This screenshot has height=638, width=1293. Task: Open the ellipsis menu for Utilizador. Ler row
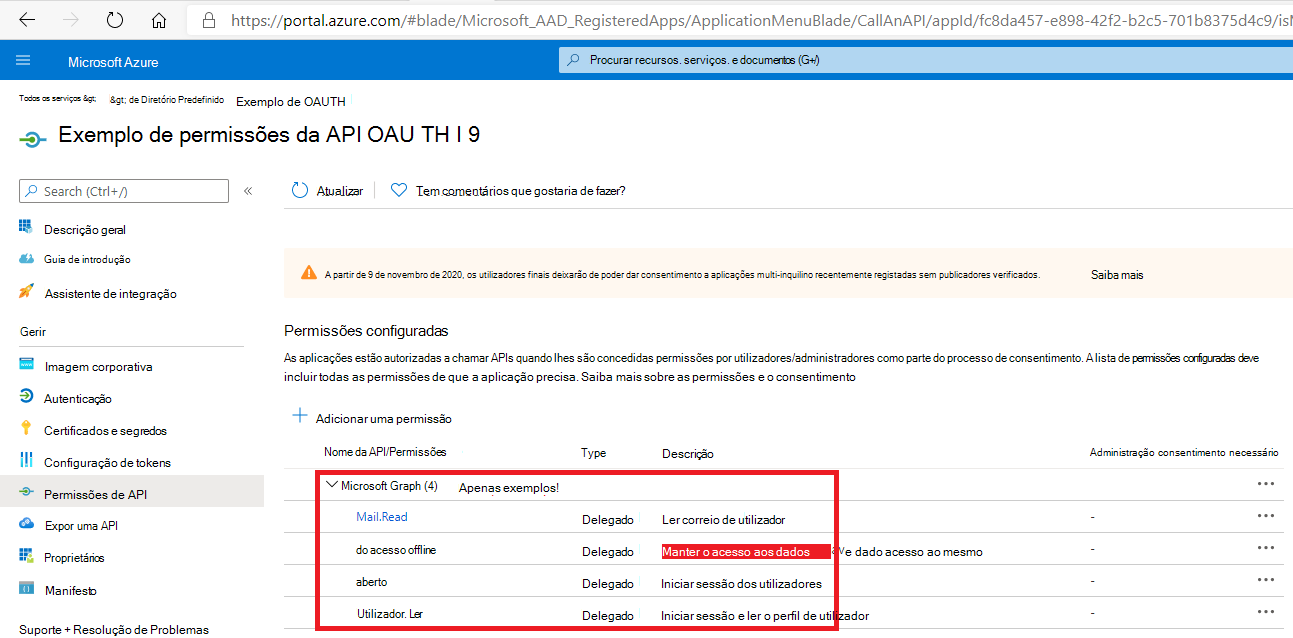tap(1266, 612)
